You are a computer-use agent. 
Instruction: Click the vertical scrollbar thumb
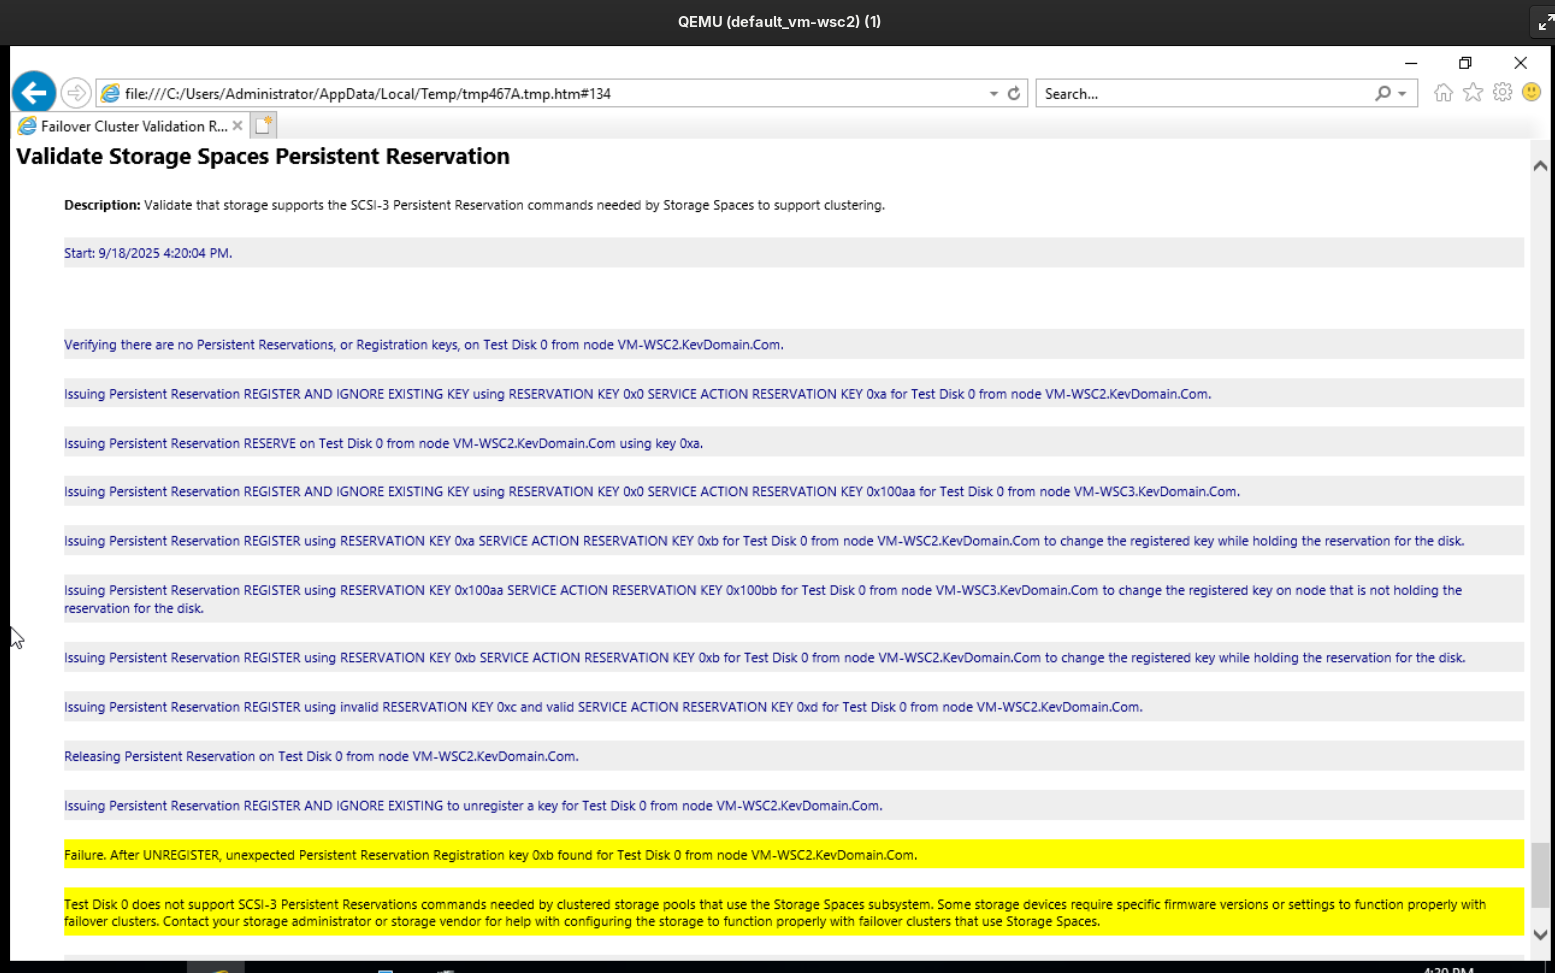coord(1540,875)
